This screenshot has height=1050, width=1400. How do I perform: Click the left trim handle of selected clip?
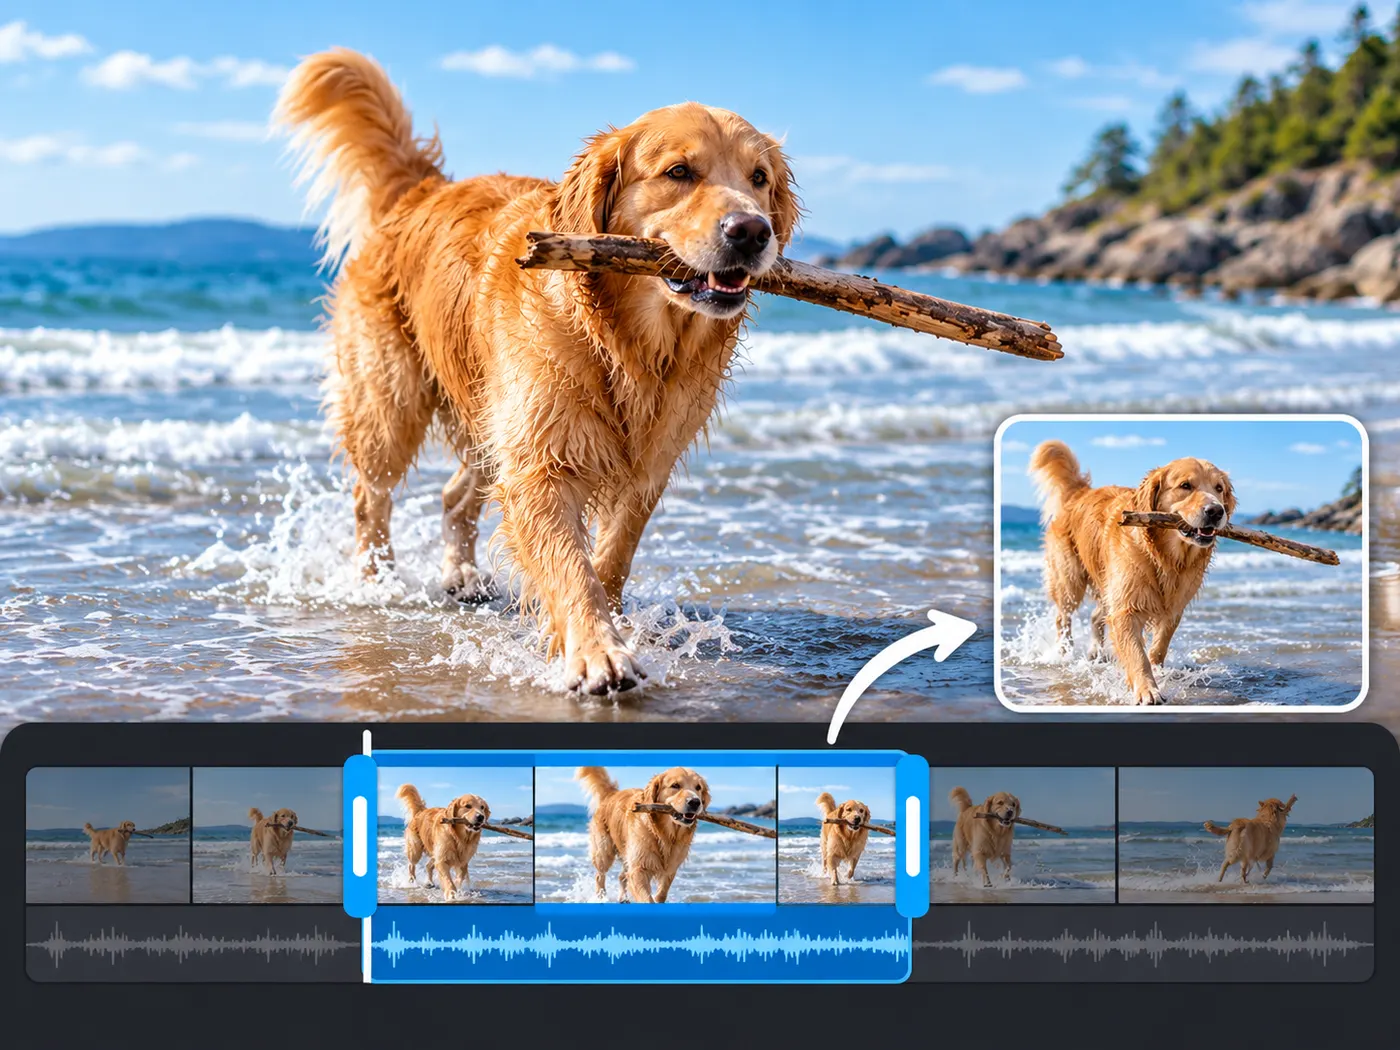(360, 836)
